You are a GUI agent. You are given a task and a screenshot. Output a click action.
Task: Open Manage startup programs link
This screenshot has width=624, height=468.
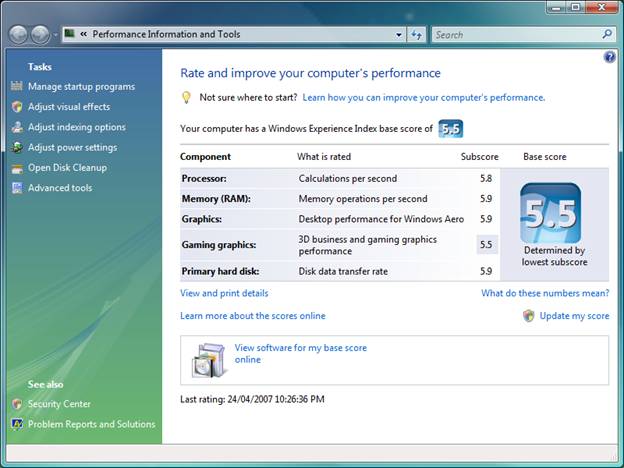pos(81,86)
